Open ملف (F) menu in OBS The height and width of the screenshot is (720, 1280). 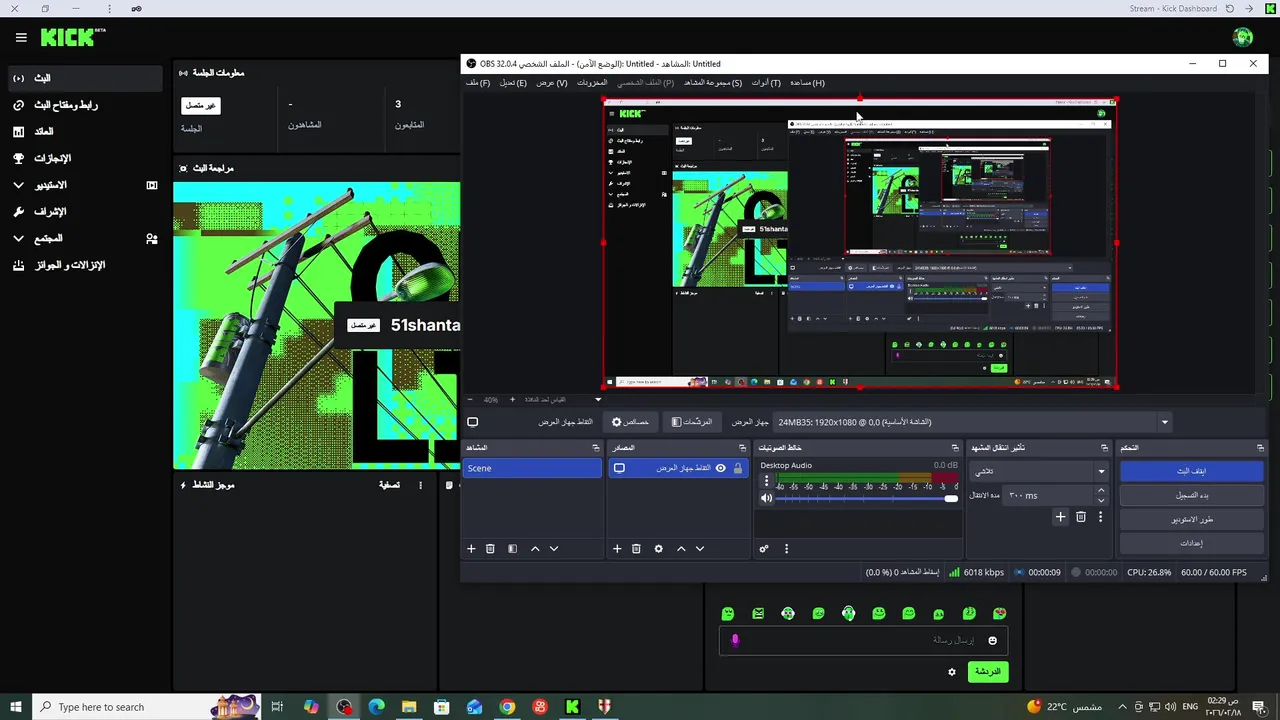478,83
